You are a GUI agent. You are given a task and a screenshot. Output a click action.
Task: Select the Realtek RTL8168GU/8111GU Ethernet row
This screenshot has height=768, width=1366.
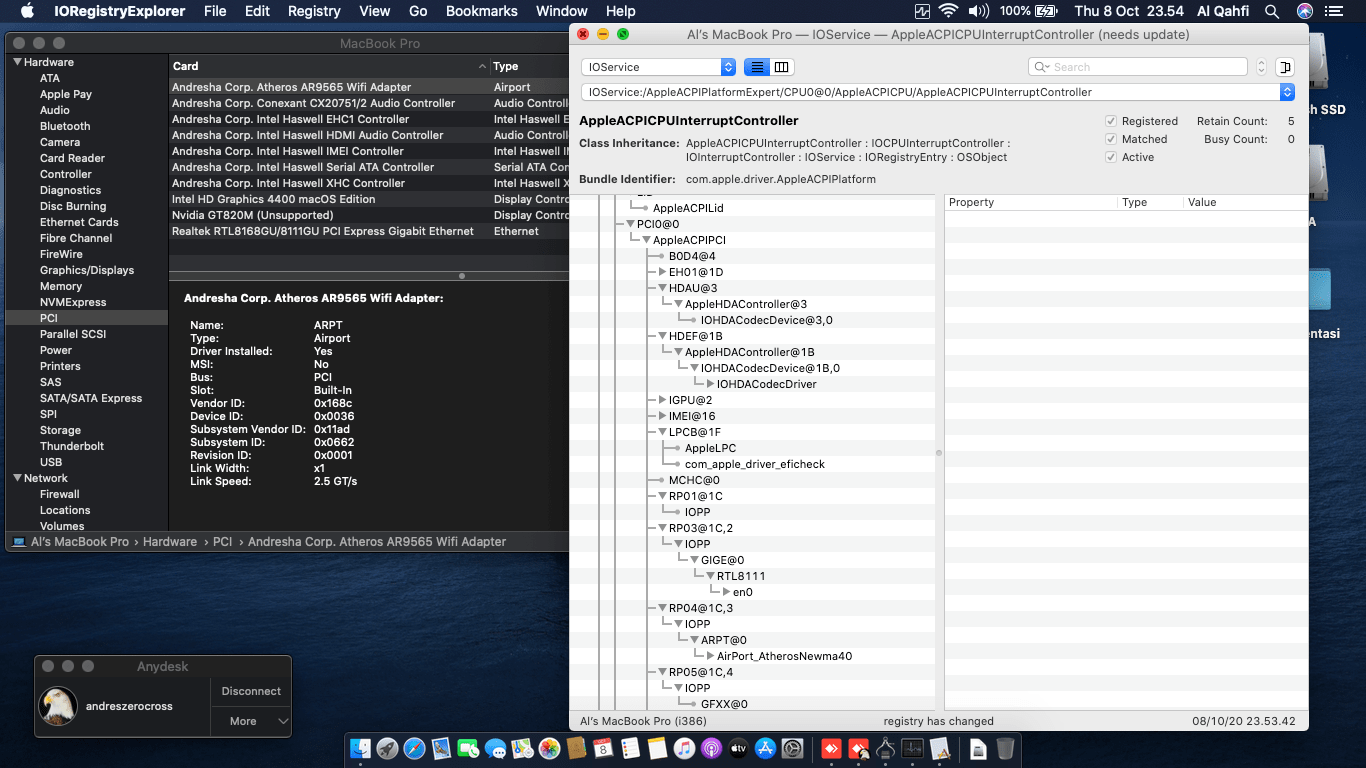point(369,231)
